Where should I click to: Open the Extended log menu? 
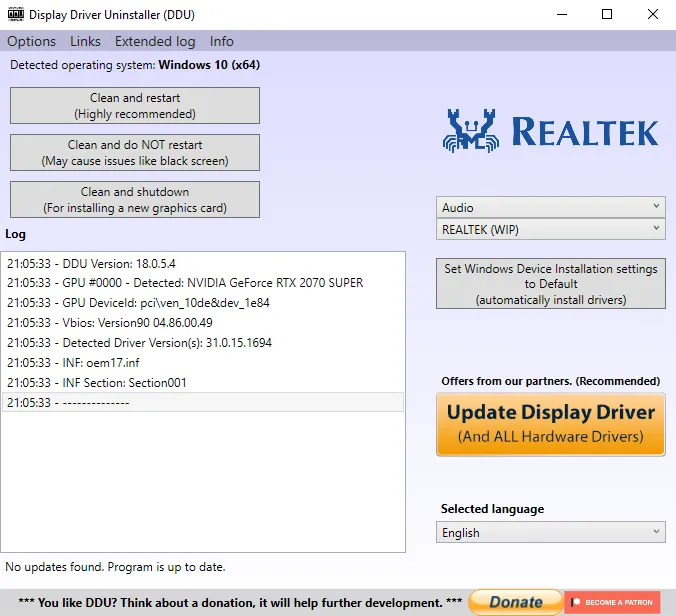click(155, 41)
